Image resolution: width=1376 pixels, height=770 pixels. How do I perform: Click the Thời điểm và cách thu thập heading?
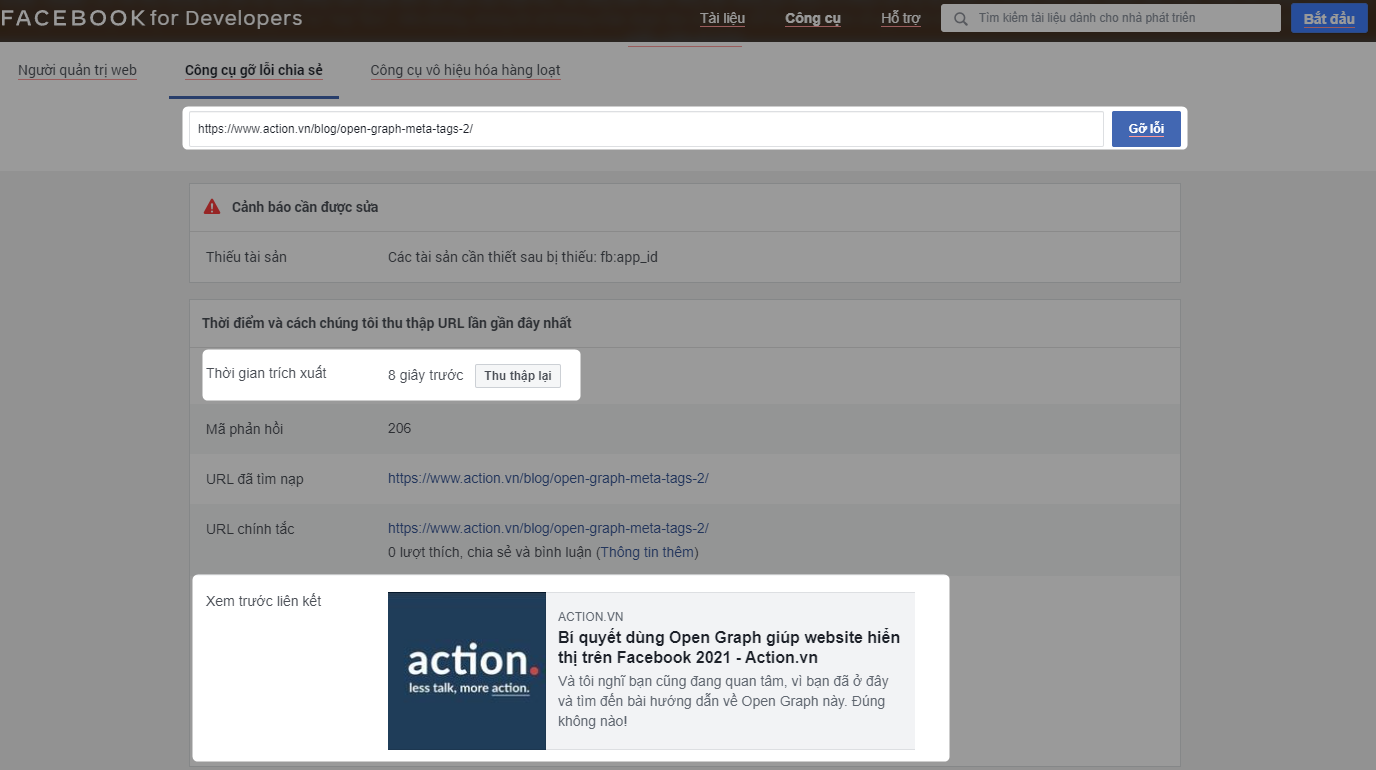click(387, 323)
